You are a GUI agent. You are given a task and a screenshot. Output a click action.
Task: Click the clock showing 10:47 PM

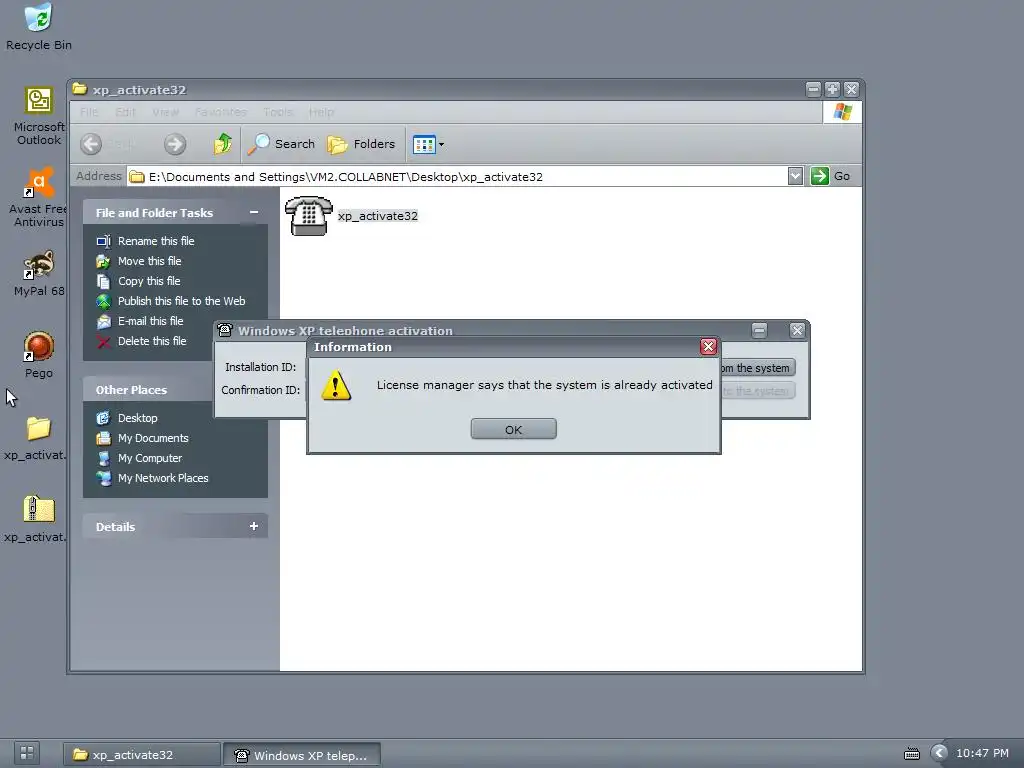point(982,753)
